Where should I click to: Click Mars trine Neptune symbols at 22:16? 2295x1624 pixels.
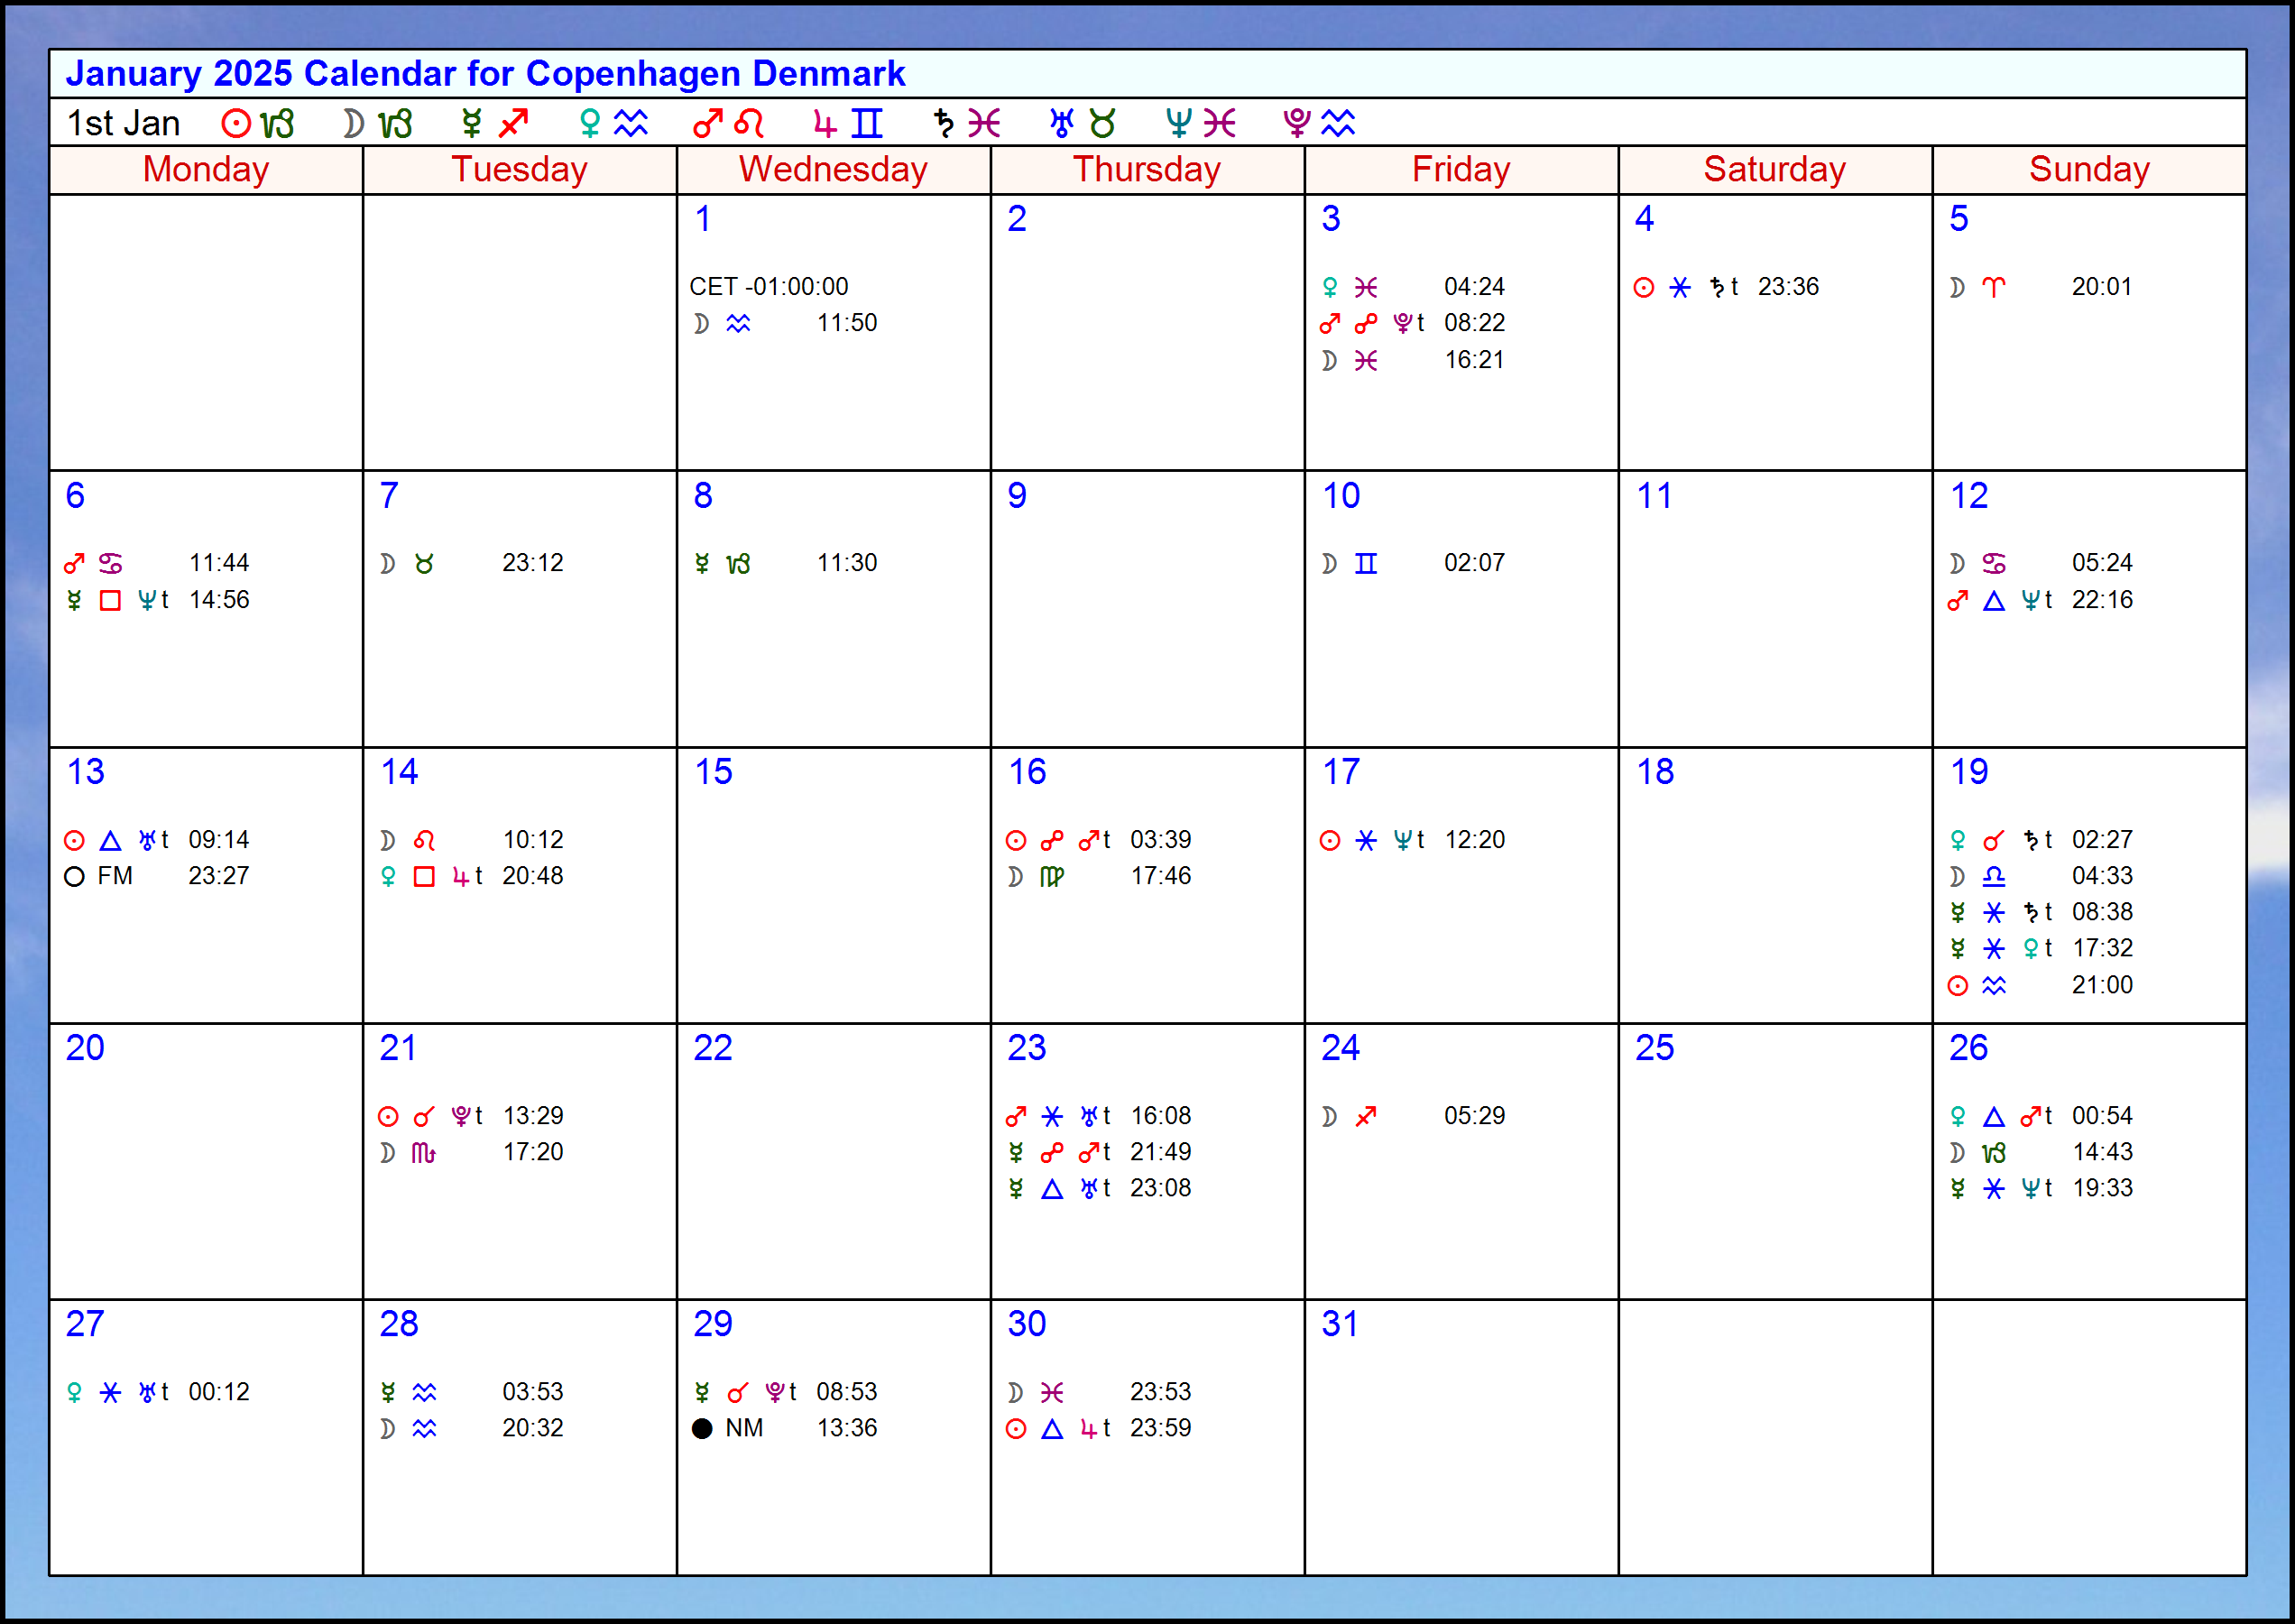coord(2000,600)
